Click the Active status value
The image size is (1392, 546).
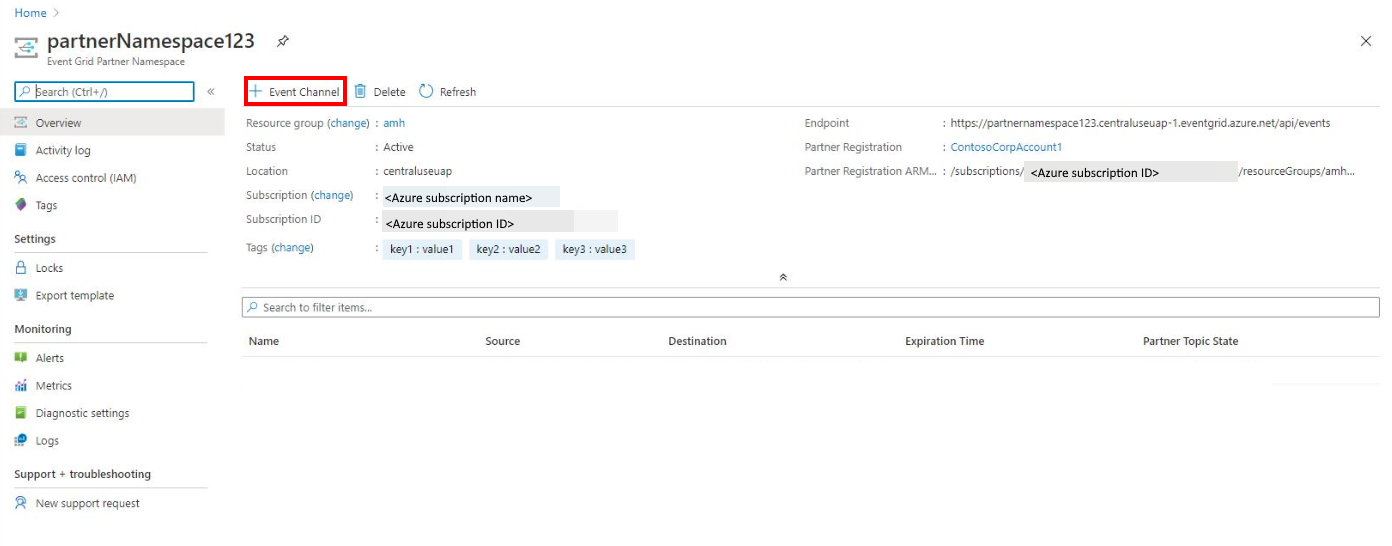pos(398,147)
